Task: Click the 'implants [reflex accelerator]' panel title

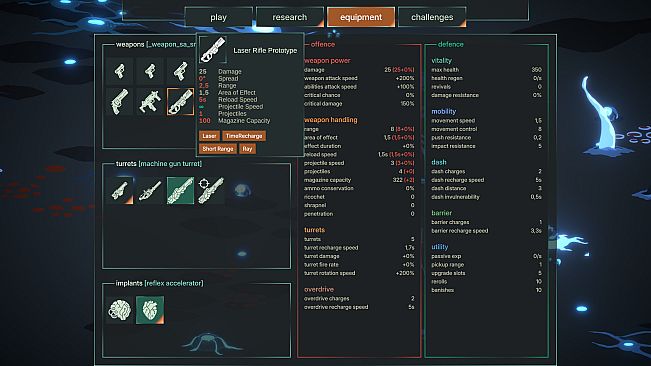Action: [159, 283]
